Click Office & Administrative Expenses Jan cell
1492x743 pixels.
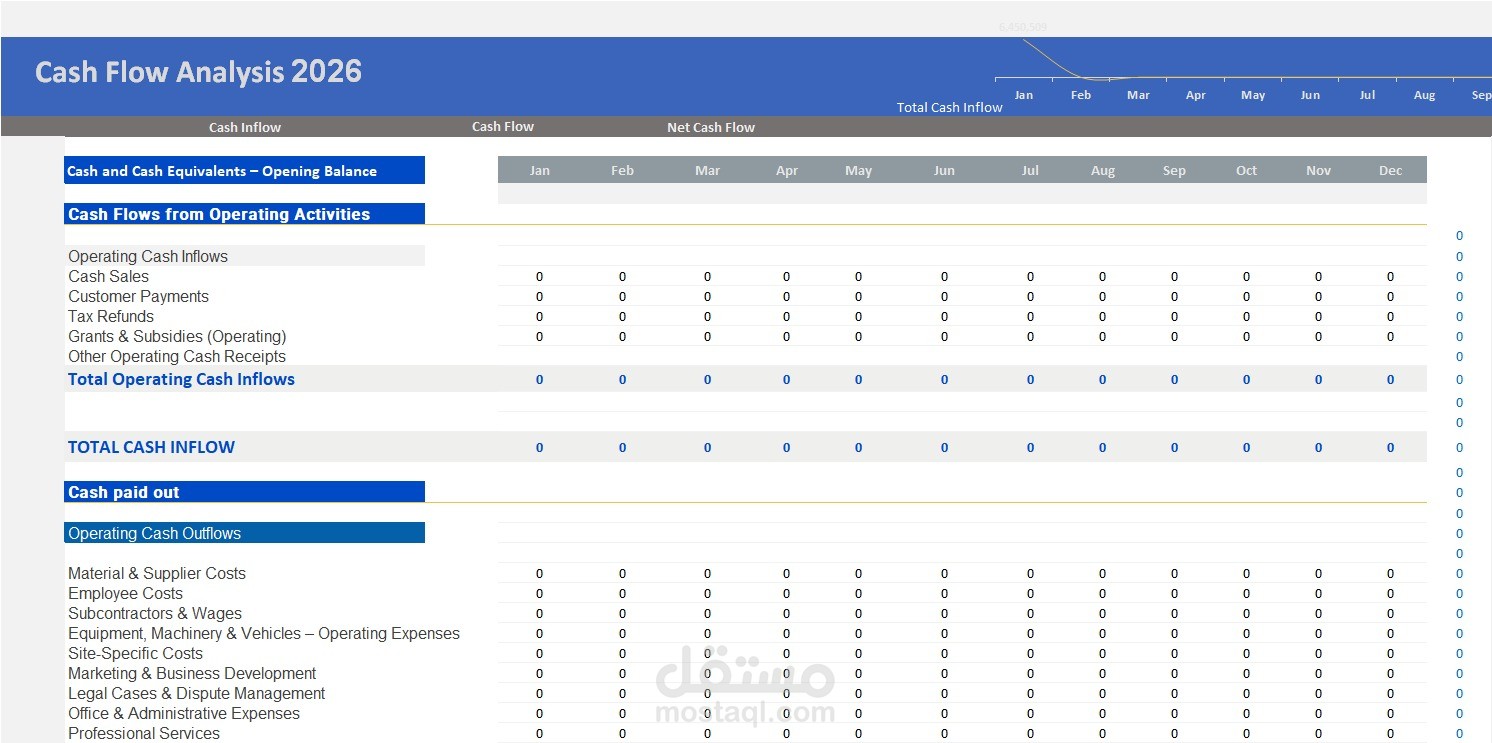click(x=540, y=713)
